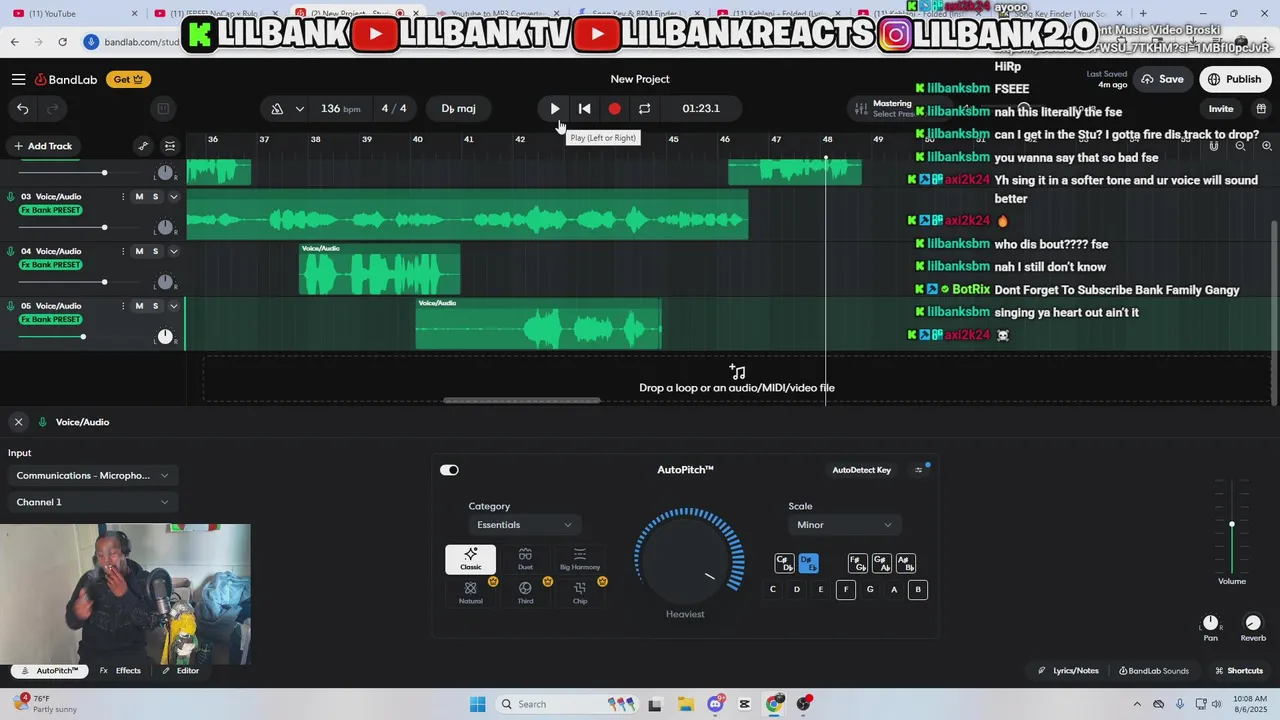Toggle the AutoPitch on/off switch
This screenshot has height=720, width=1280.
coord(449,470)
